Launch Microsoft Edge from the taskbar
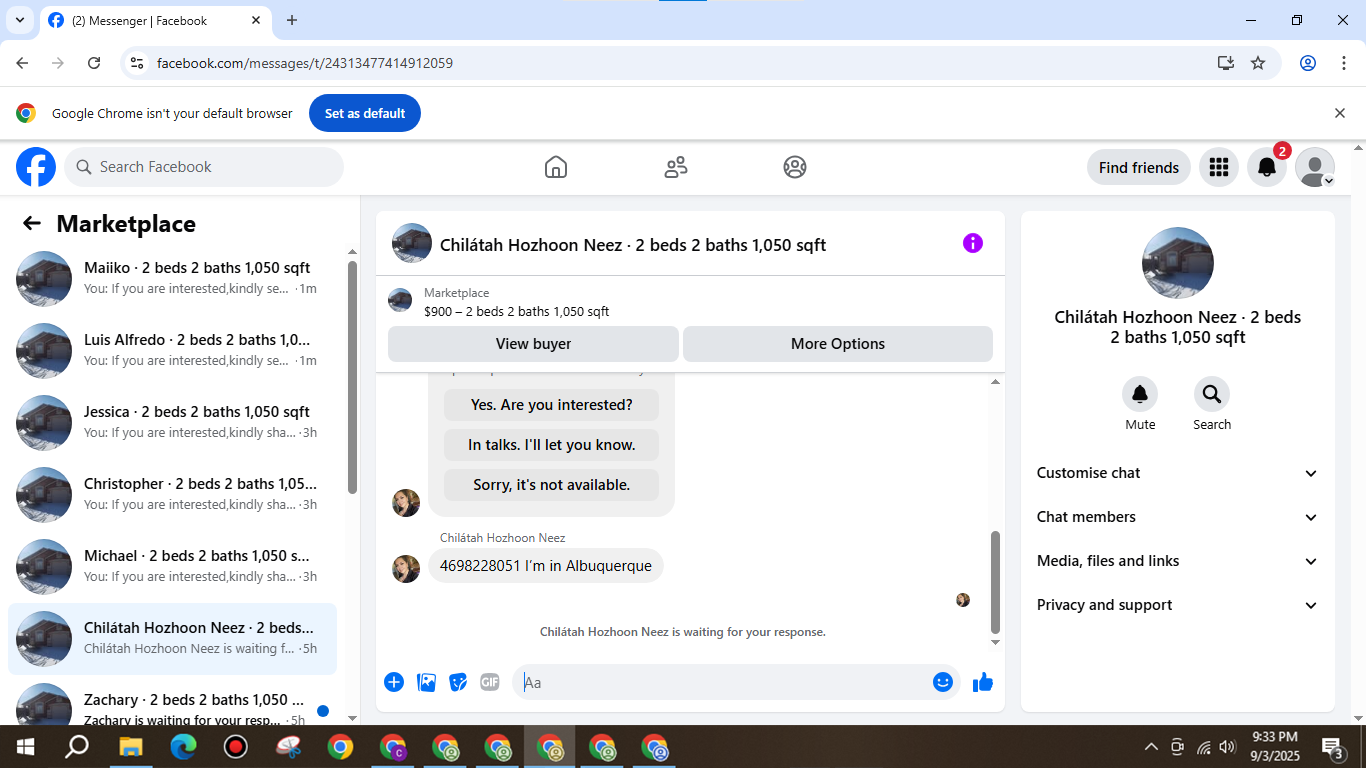 coord(183,747)
